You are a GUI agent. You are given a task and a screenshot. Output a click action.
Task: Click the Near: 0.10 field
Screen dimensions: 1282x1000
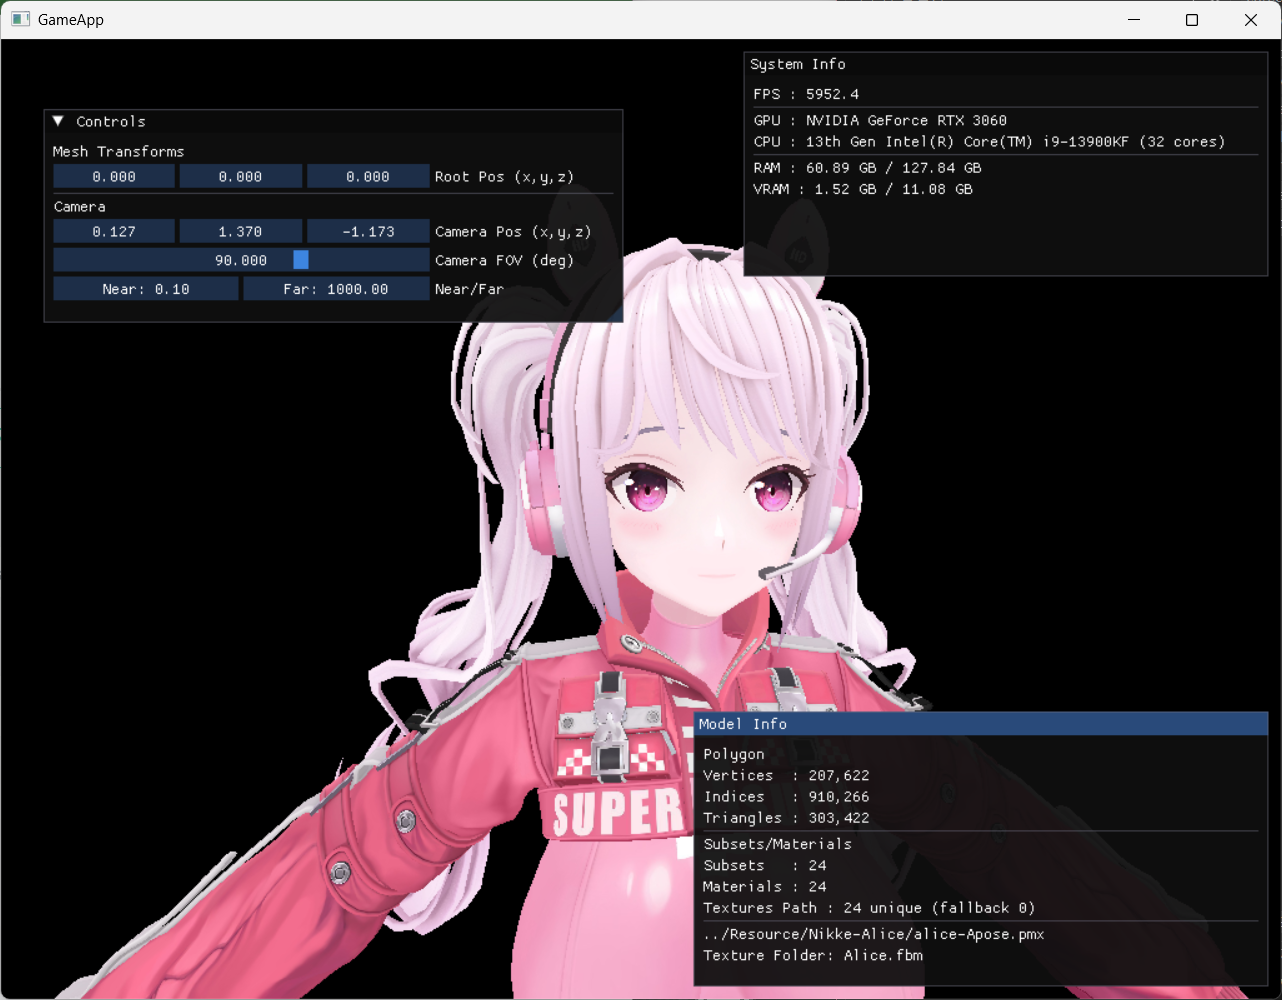[146, 289]
